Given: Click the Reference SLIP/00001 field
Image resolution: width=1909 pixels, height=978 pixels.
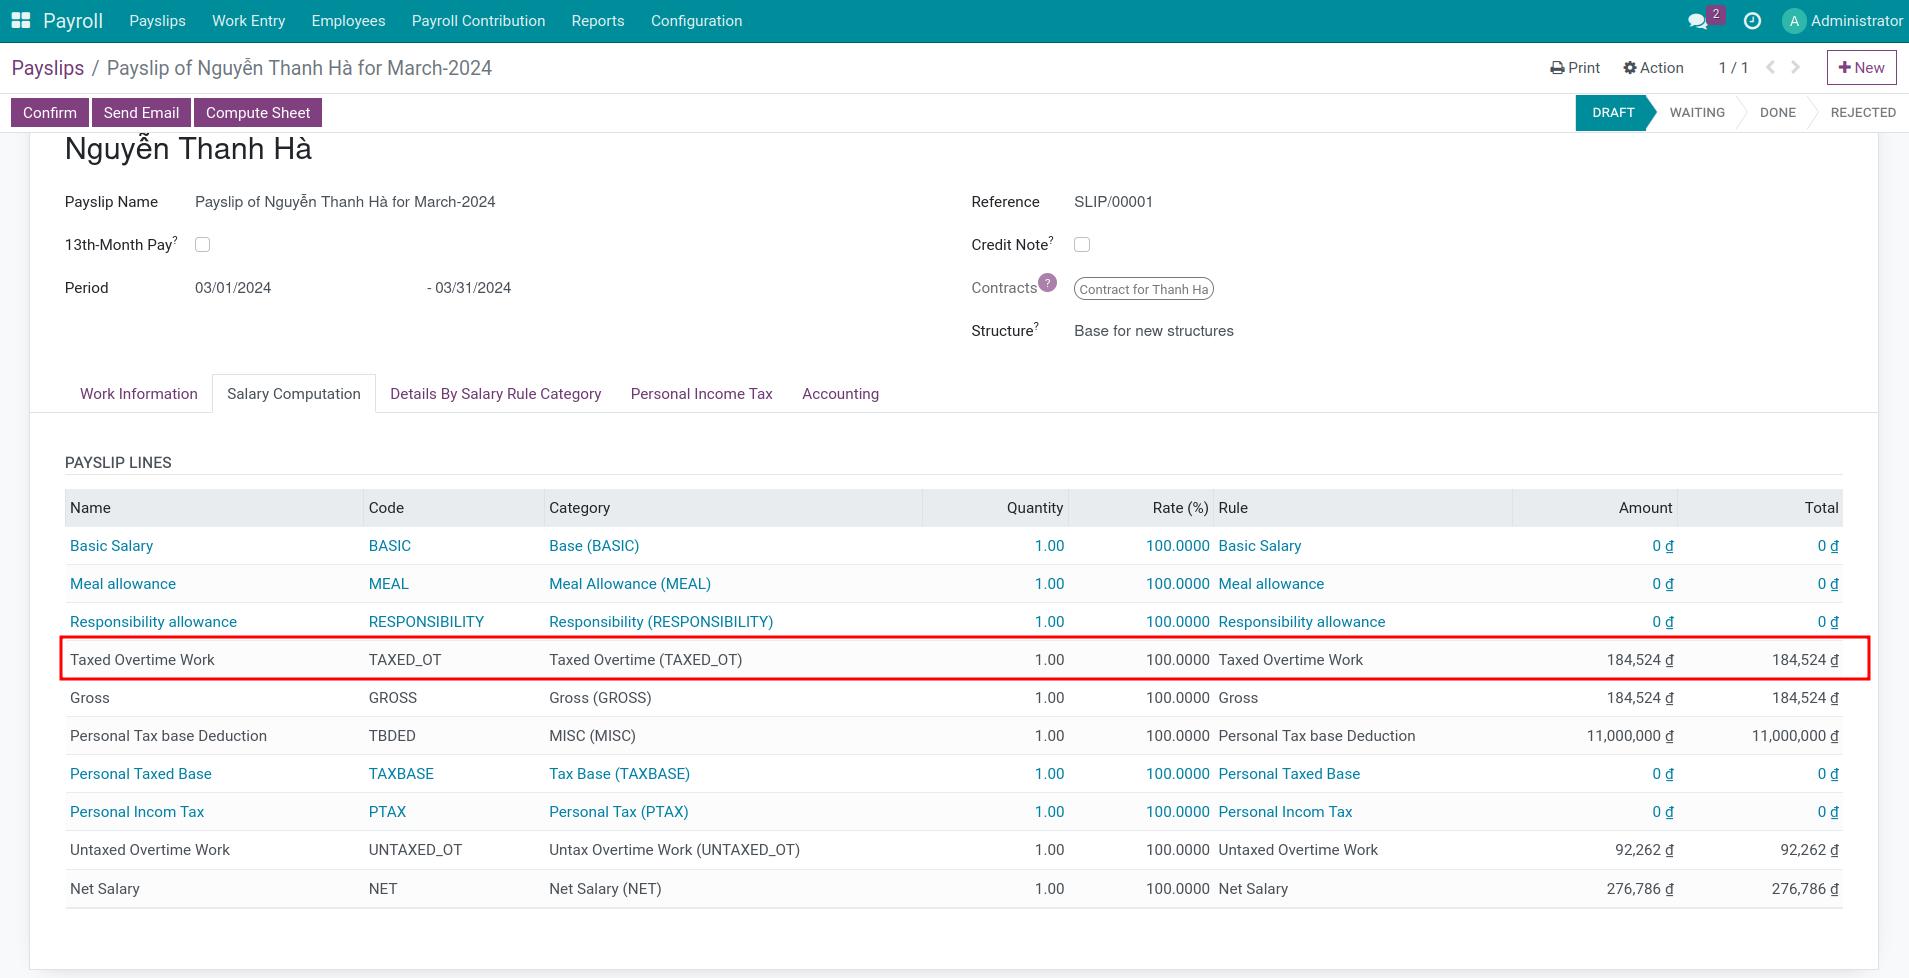Looking at the screenshot, I should [1114, 202].
